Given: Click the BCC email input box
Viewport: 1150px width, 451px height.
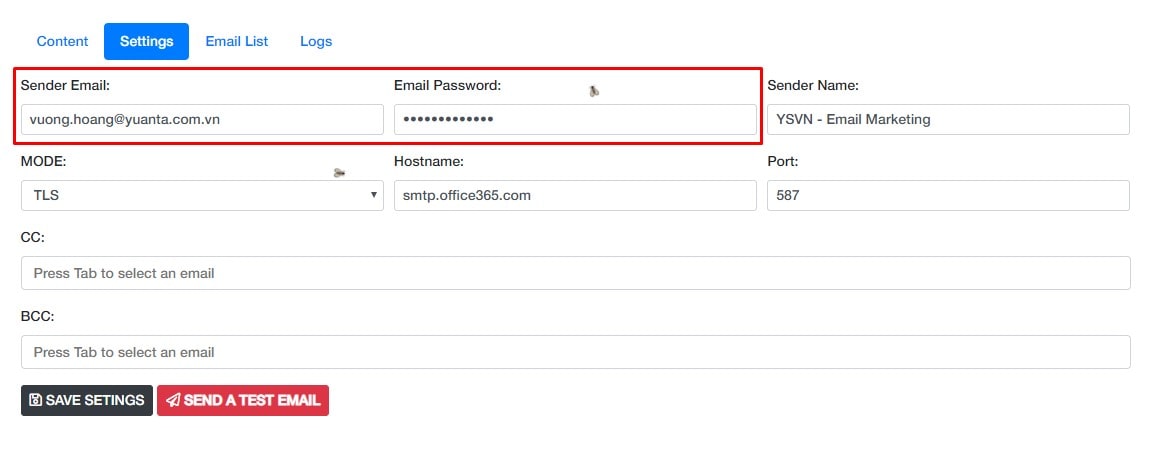Looking at the screenshot, I should tap(576, 352).
